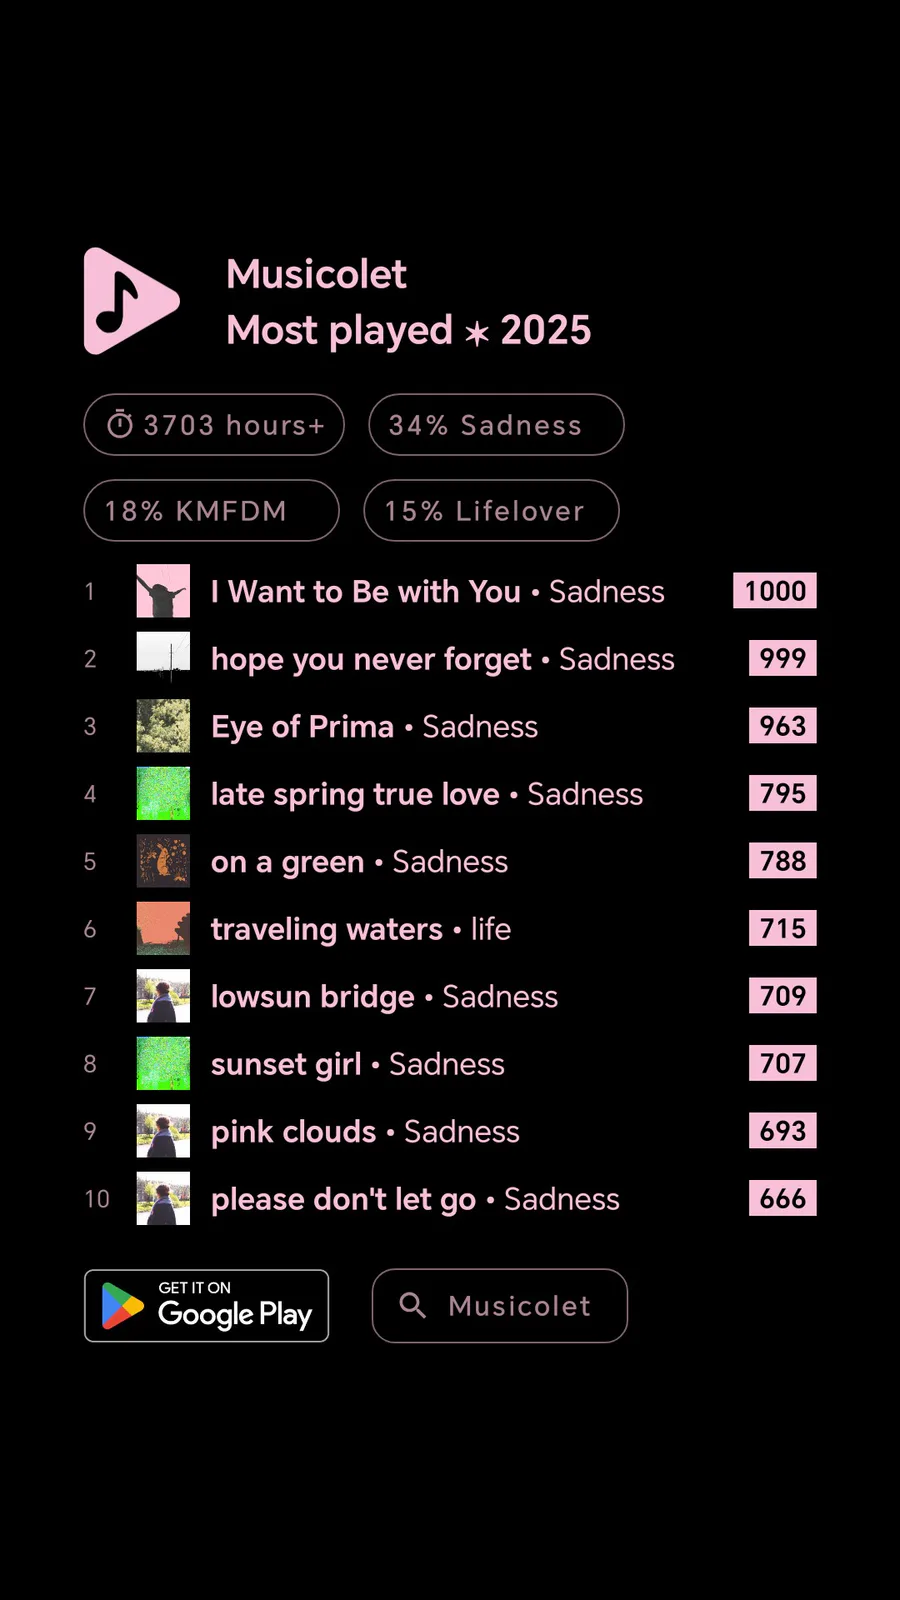900x1600 pixels.
Task: Tap the album art for traveling waters
Action: click(x=163, y=929)
